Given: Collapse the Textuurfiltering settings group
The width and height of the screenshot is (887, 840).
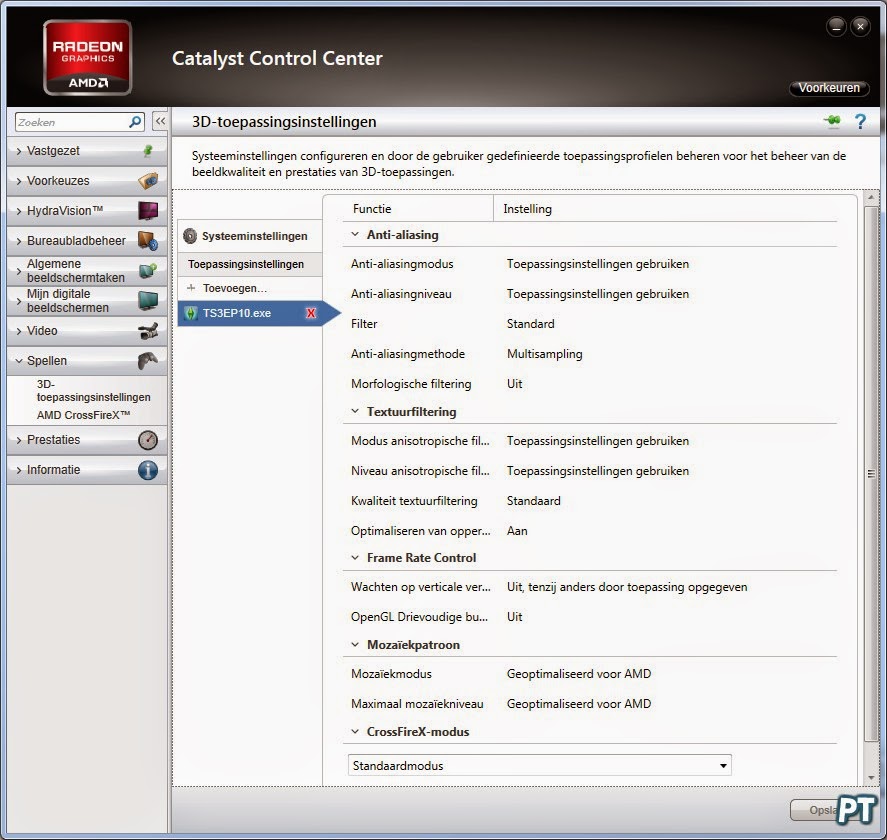Looking at the screenshot, I should click(355, 411).
